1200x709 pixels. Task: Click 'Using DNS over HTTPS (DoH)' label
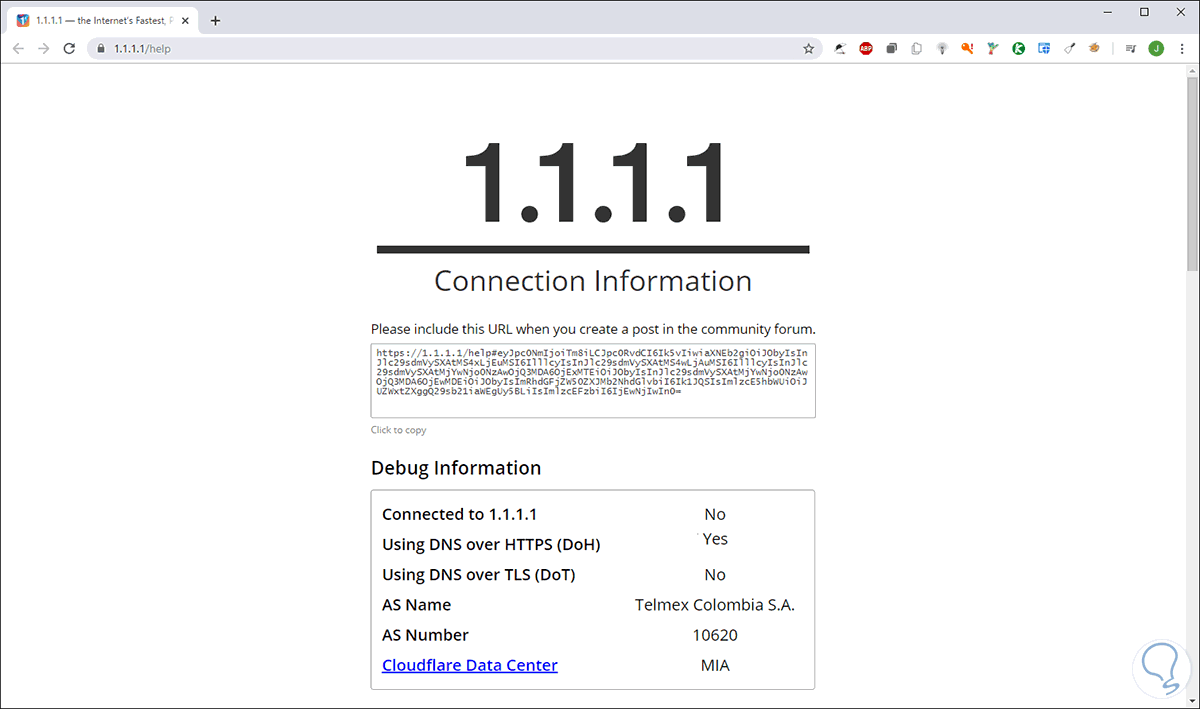492,545
